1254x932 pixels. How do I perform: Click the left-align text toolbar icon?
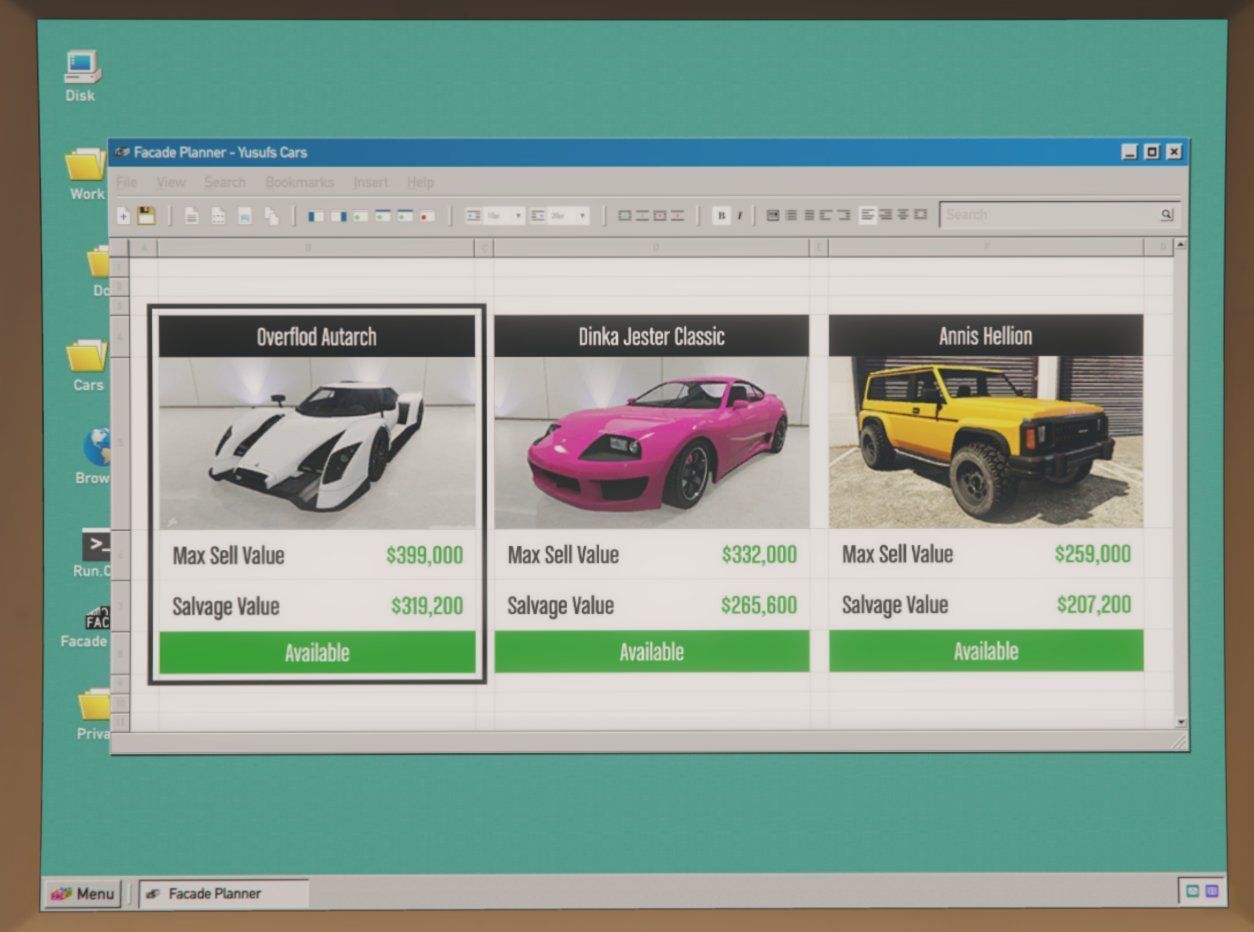(x=867, y=215)
